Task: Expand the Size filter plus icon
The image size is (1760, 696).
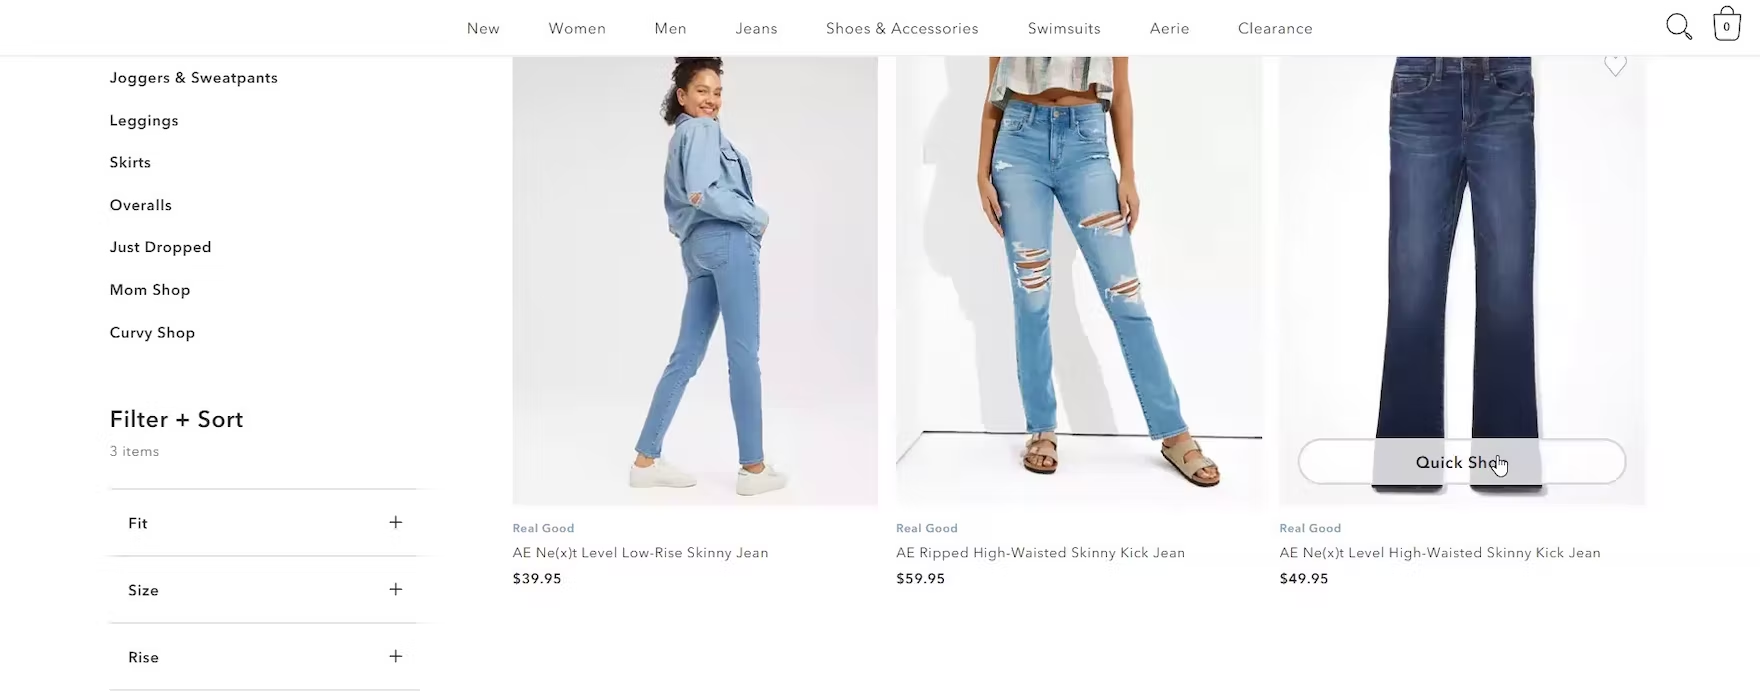Action: (396, 590)
